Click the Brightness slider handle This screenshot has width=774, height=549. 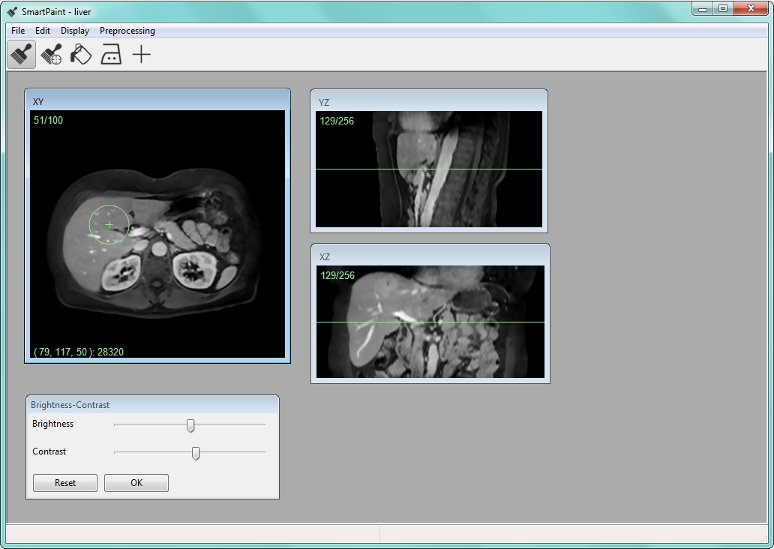point(190,425)
